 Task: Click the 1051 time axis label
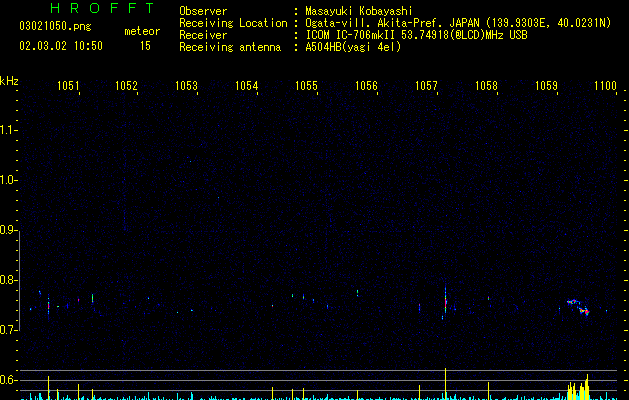pyautogui.click(x=68, y=86)
